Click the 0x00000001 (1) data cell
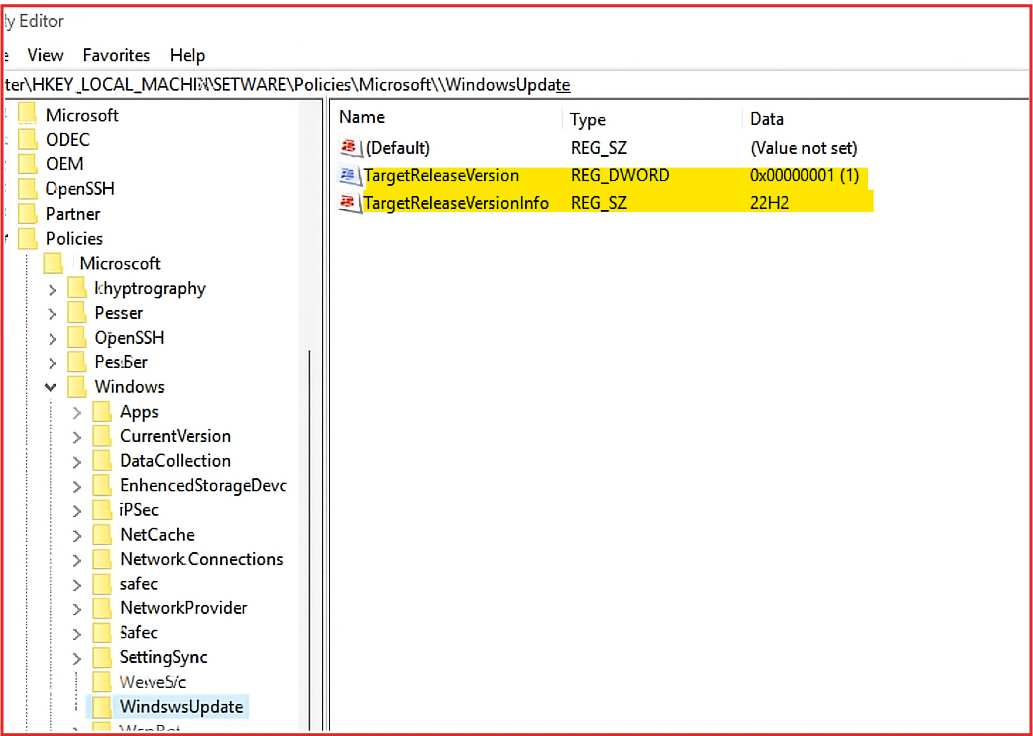1033x736 pixels. point(804,176)
